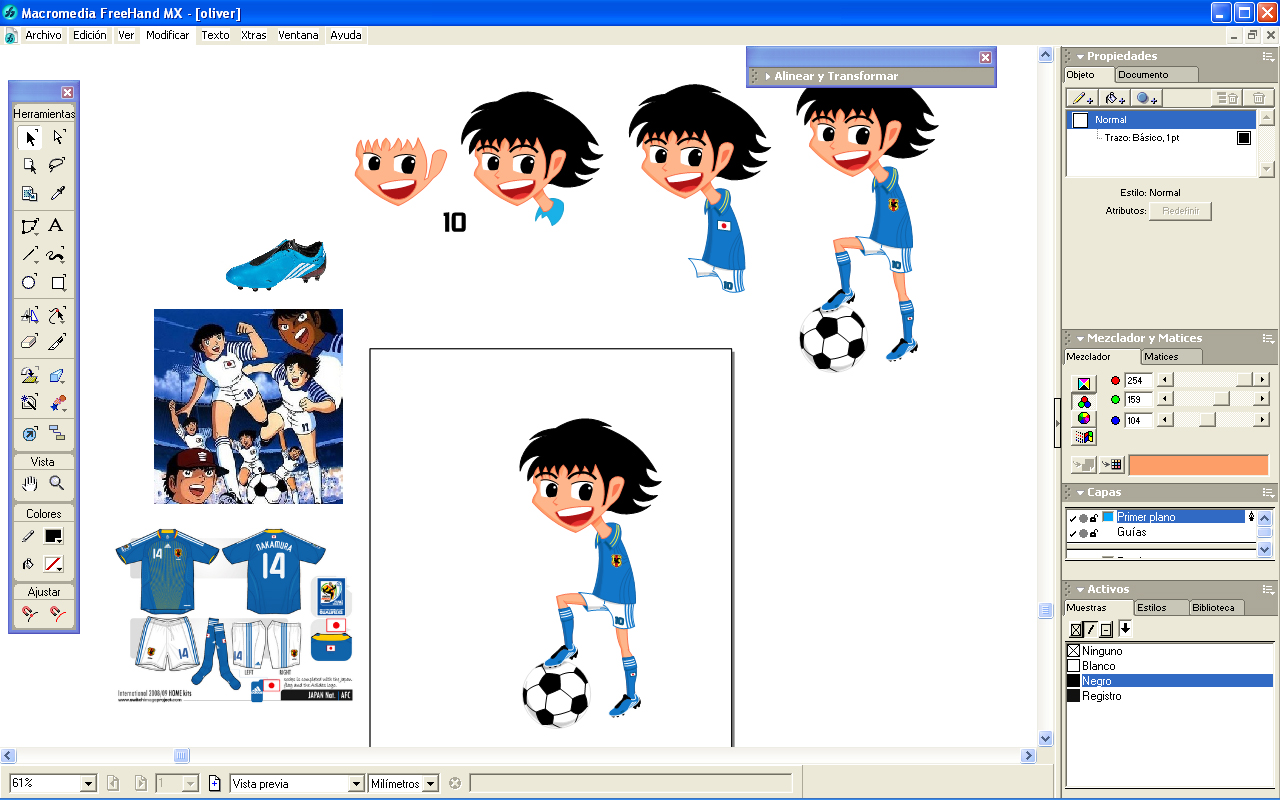Open the Archivo menu
Viewport: 1280px width, 800px height.
point(43,35)
